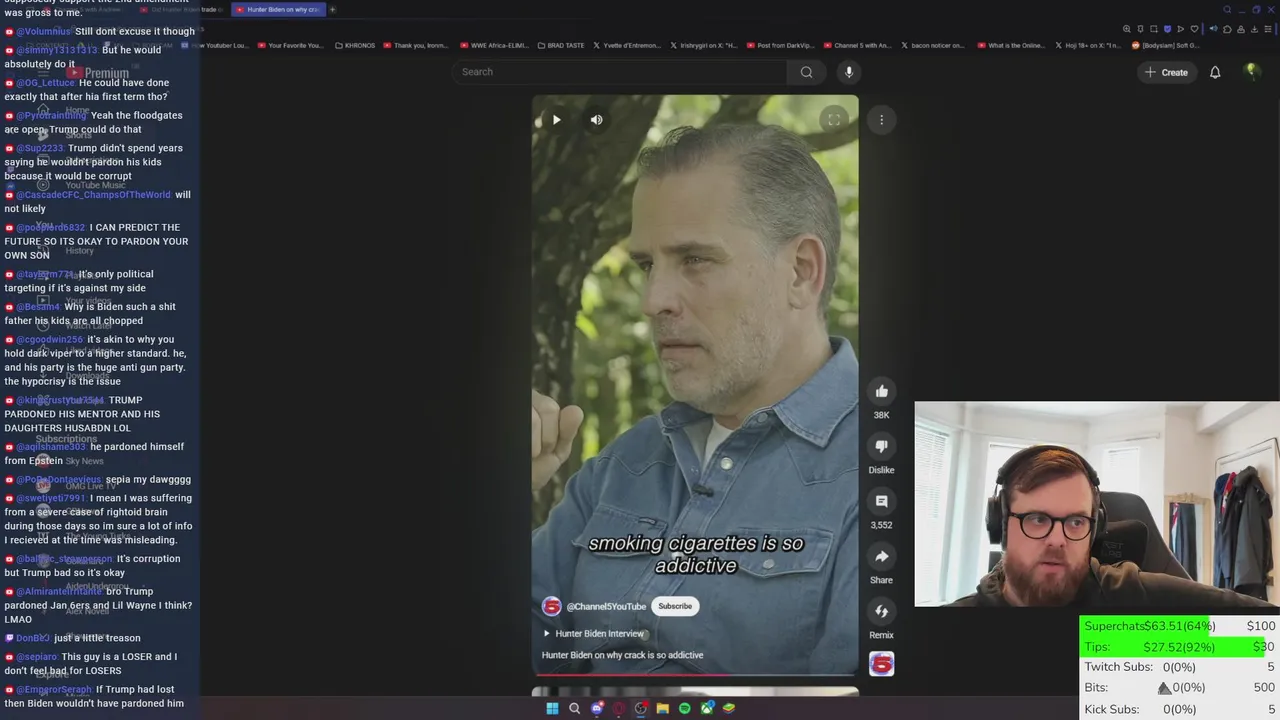The width and height of the screenshot is (1280, 720).
Task: Open the notifications bell
Action: point(1215,72)
